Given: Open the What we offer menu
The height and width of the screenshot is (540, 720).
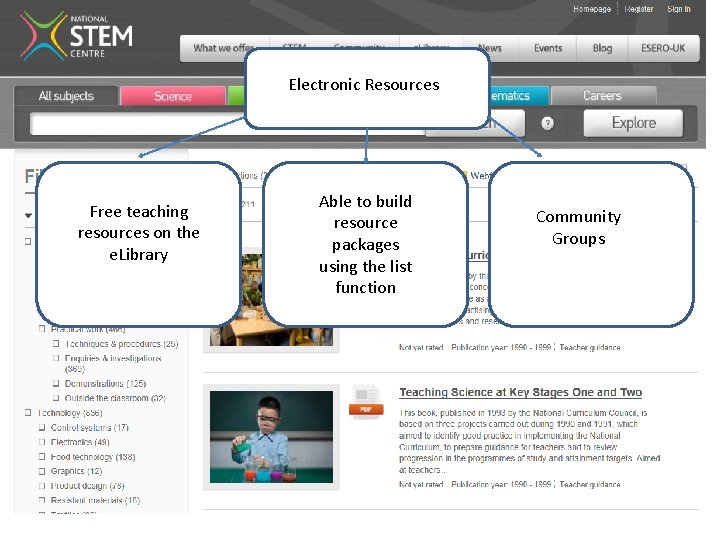Looking at the screenshot, I should [224, 48].
